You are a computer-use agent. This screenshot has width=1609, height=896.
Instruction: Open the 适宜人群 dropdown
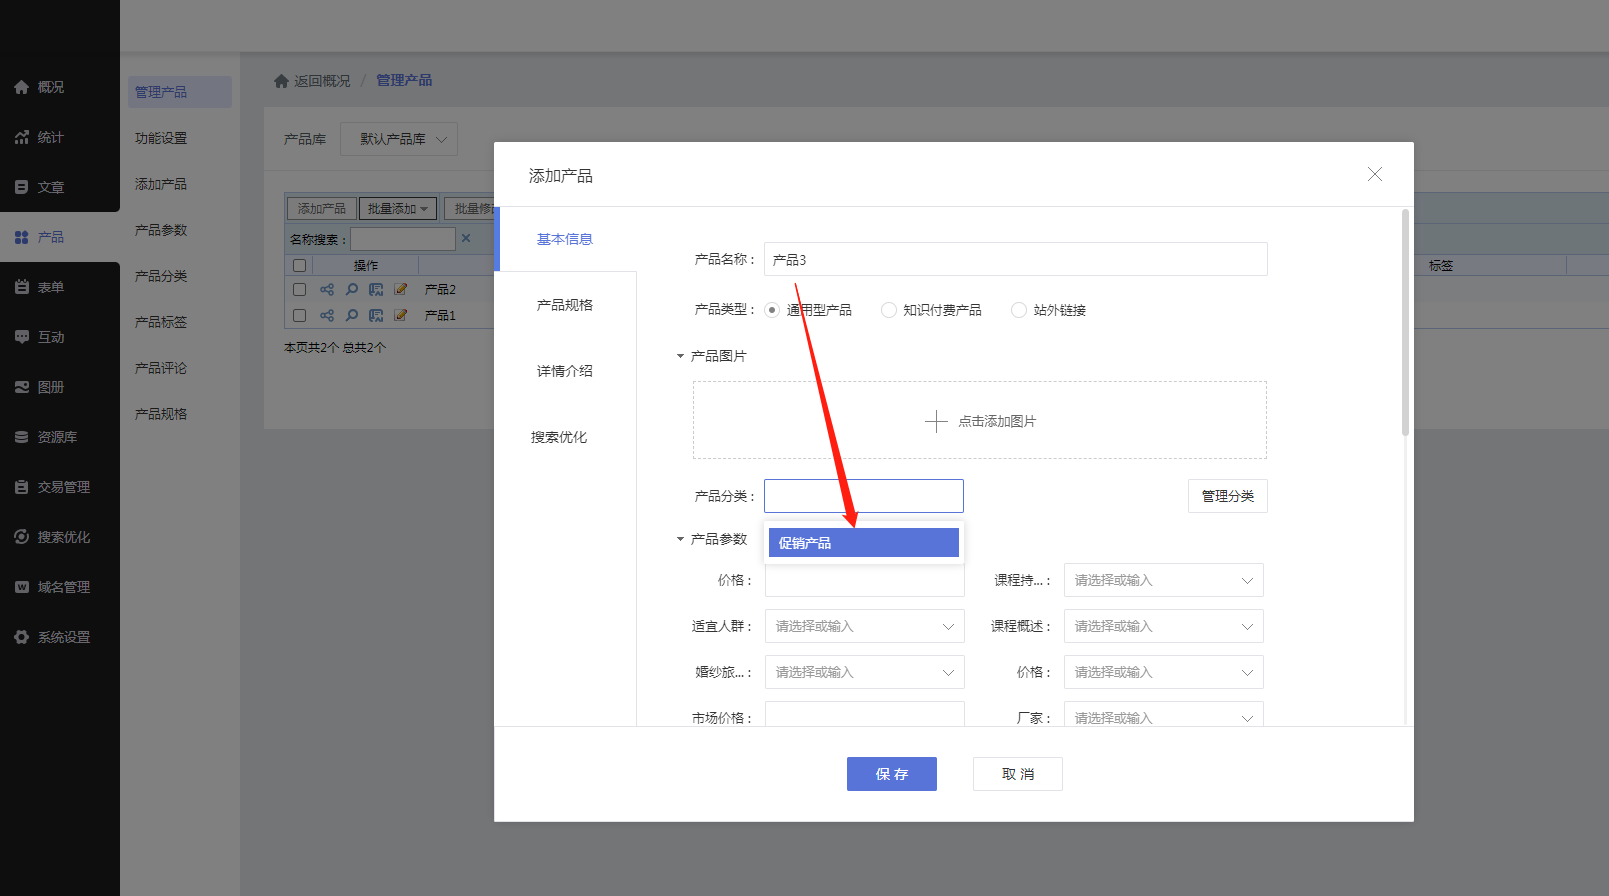[x=864, y=626]
